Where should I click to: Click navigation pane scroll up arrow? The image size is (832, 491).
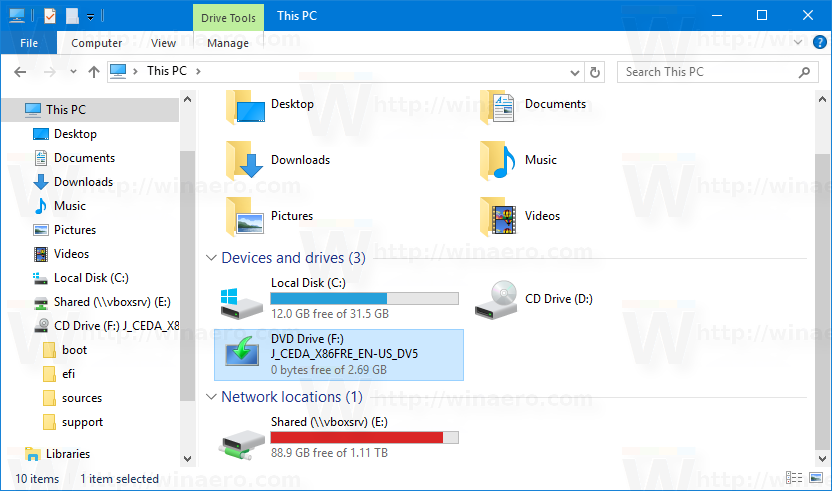point(187,99)
